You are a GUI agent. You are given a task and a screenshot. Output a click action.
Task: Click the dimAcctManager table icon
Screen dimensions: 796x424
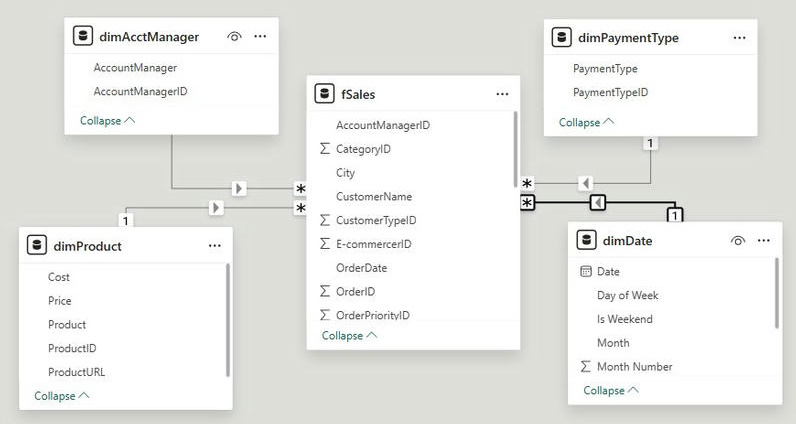click(83, 37)
